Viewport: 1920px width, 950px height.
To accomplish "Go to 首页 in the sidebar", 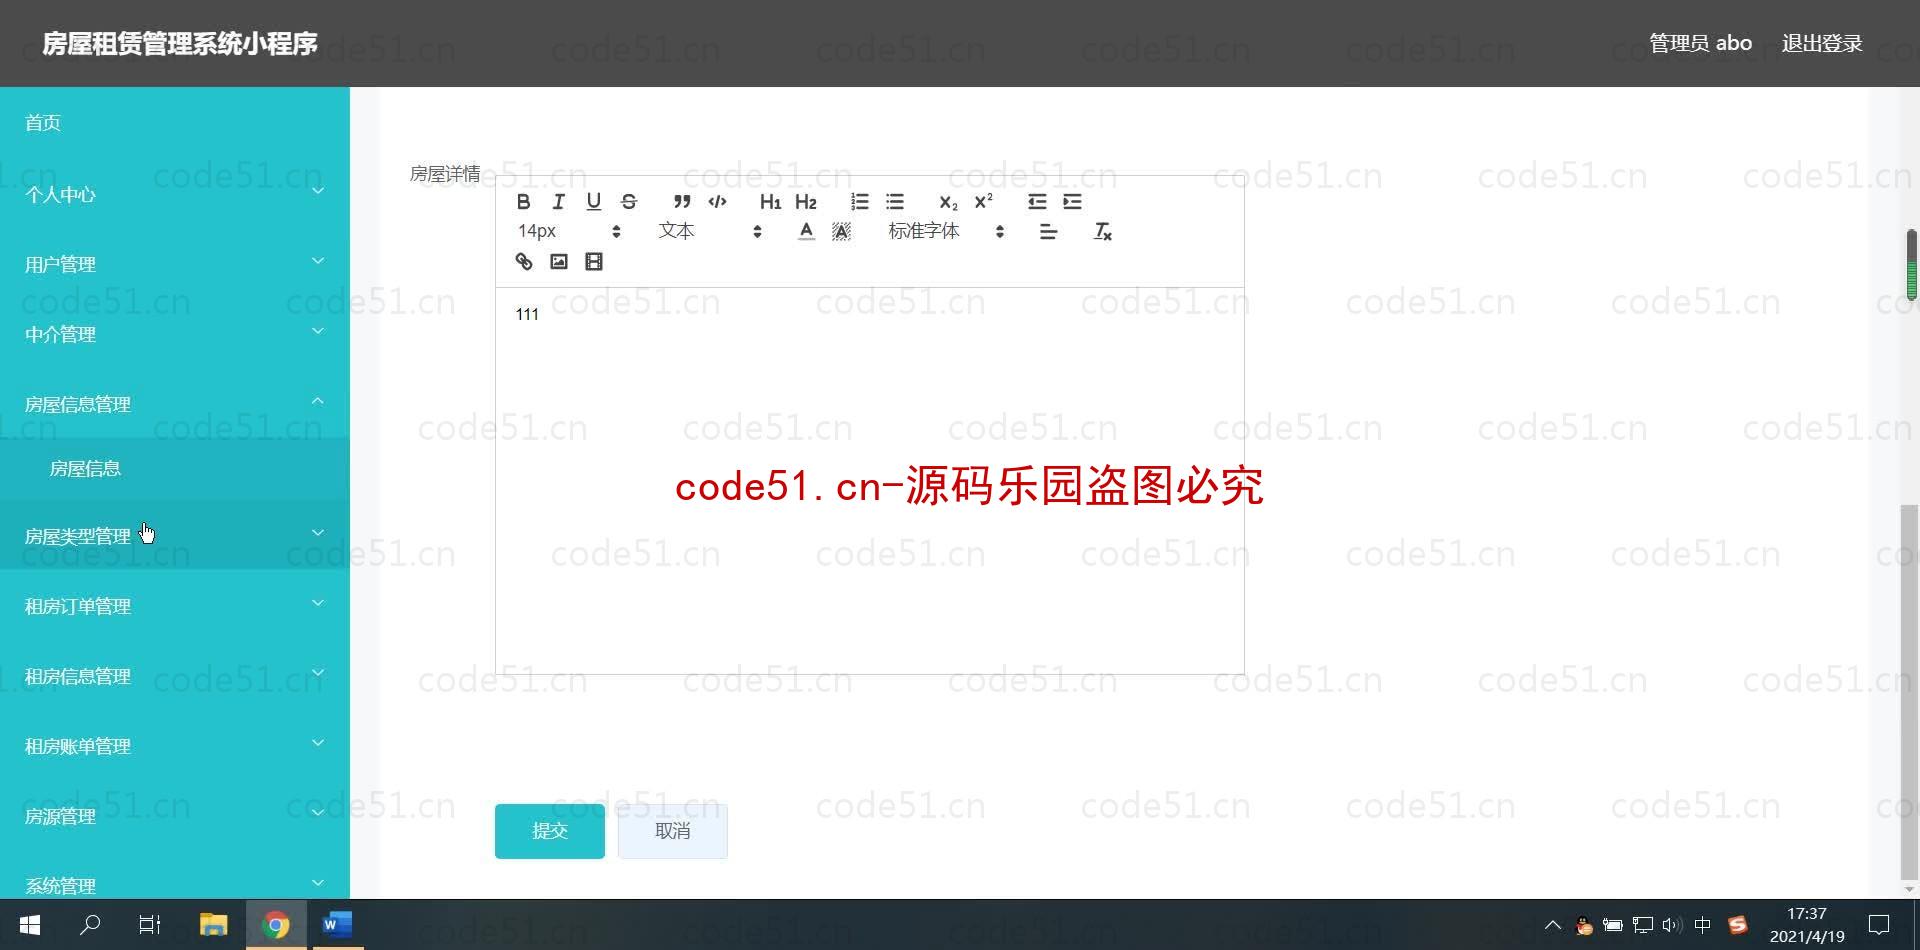I will coord(175,122).
